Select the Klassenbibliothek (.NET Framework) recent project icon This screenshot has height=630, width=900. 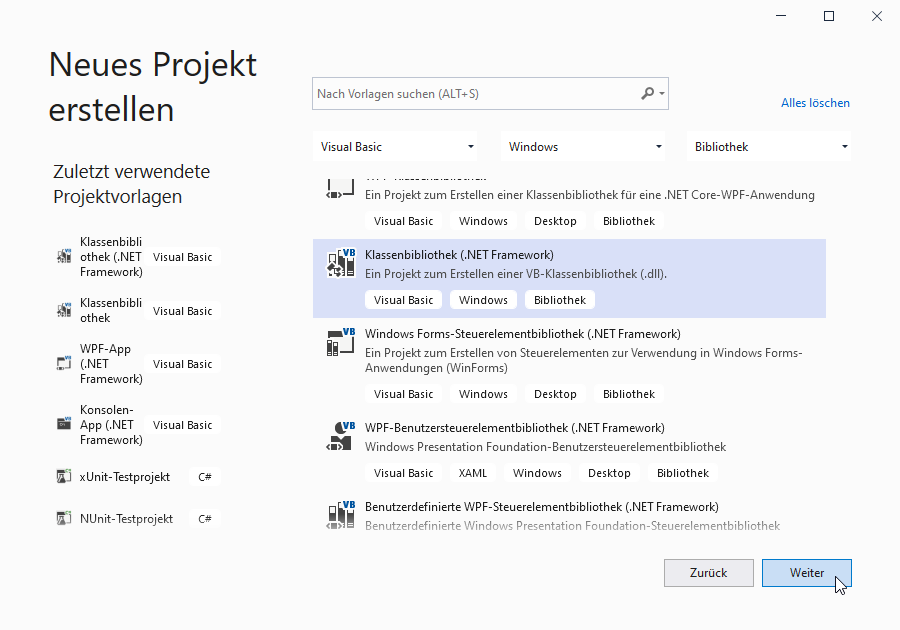pos(63,256)
